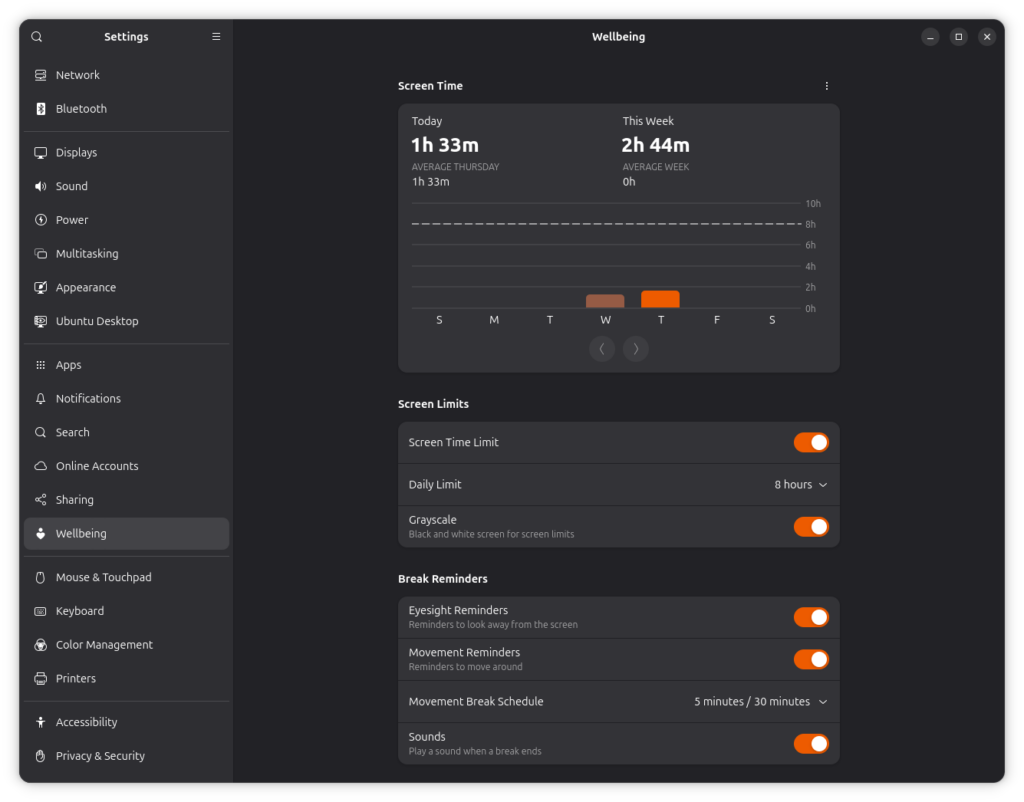Open Privacy & Security settings

(x=127, y=756)
